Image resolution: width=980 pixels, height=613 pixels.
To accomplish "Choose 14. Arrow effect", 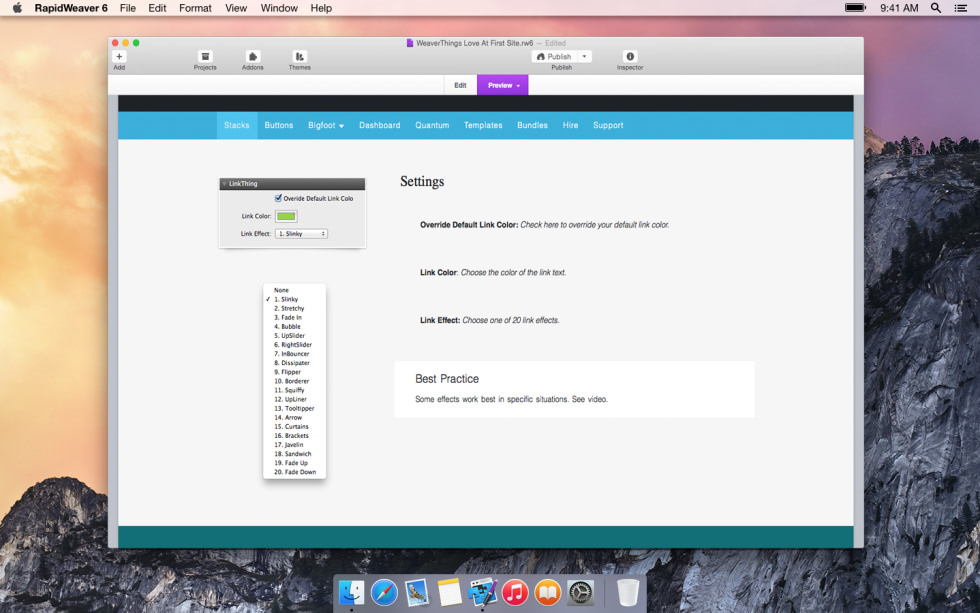I will (x=294, y=417).
